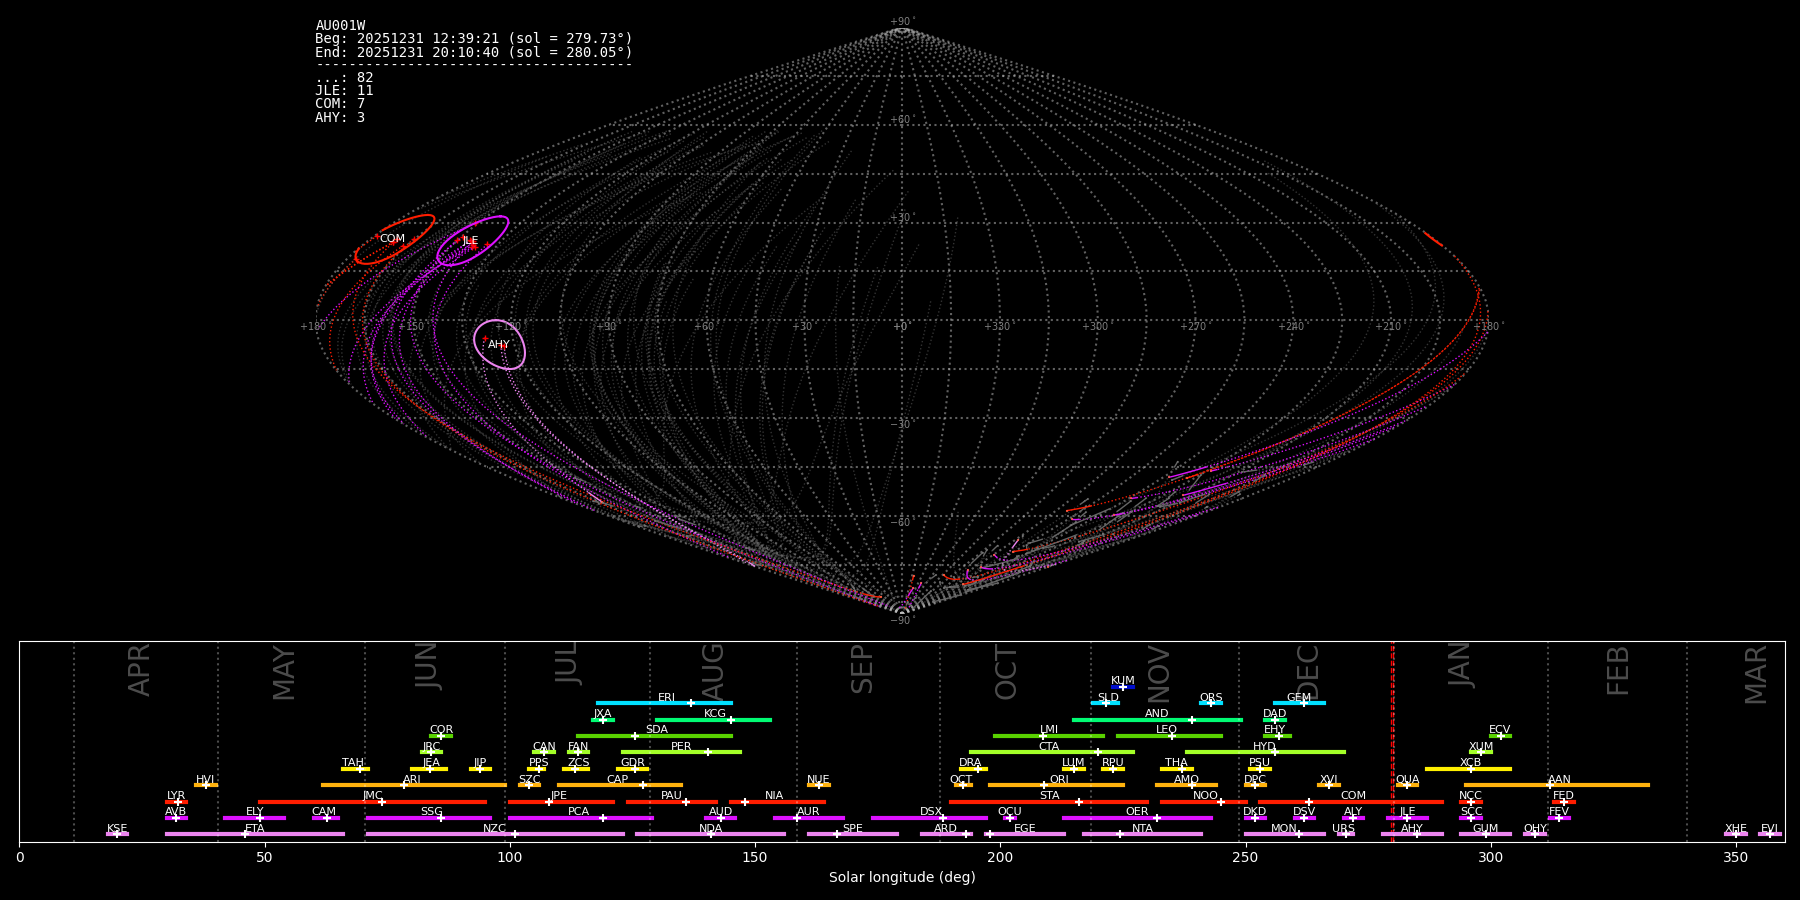Image resolution: width=1800 pixels, height=900 pixels.
Task: Click the pink AHY radiant ellipse on the sky map
Action: (499, 345)
